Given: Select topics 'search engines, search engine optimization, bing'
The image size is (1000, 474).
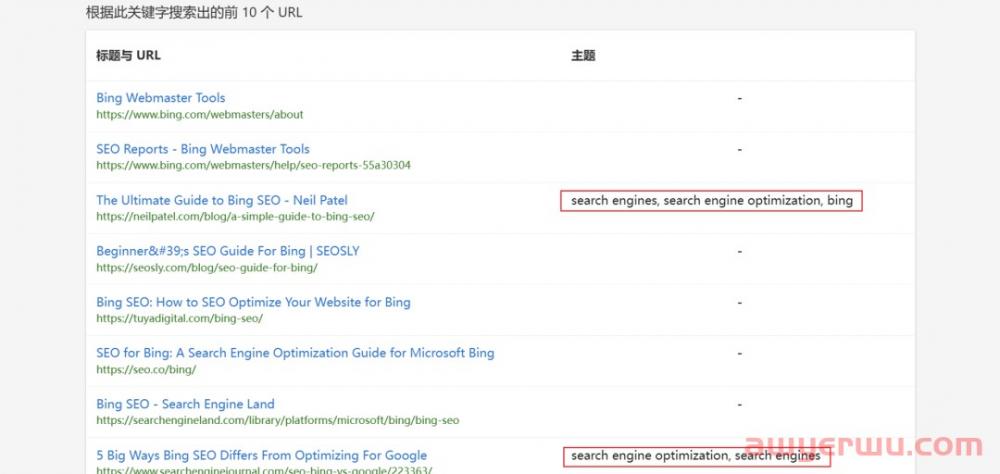Looking at the screenshot, I should [x=712, y=200].
